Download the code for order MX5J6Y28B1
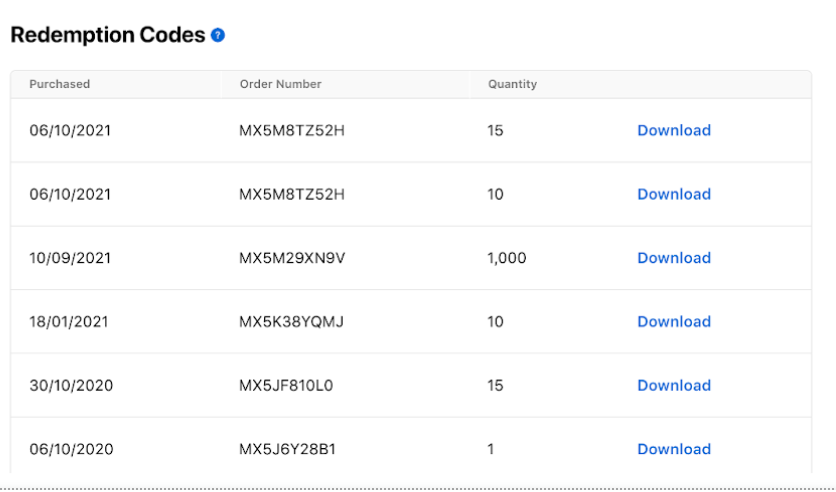Image resolution: width=836 pixels, height=492 pixels. click(x=674, y=449)
